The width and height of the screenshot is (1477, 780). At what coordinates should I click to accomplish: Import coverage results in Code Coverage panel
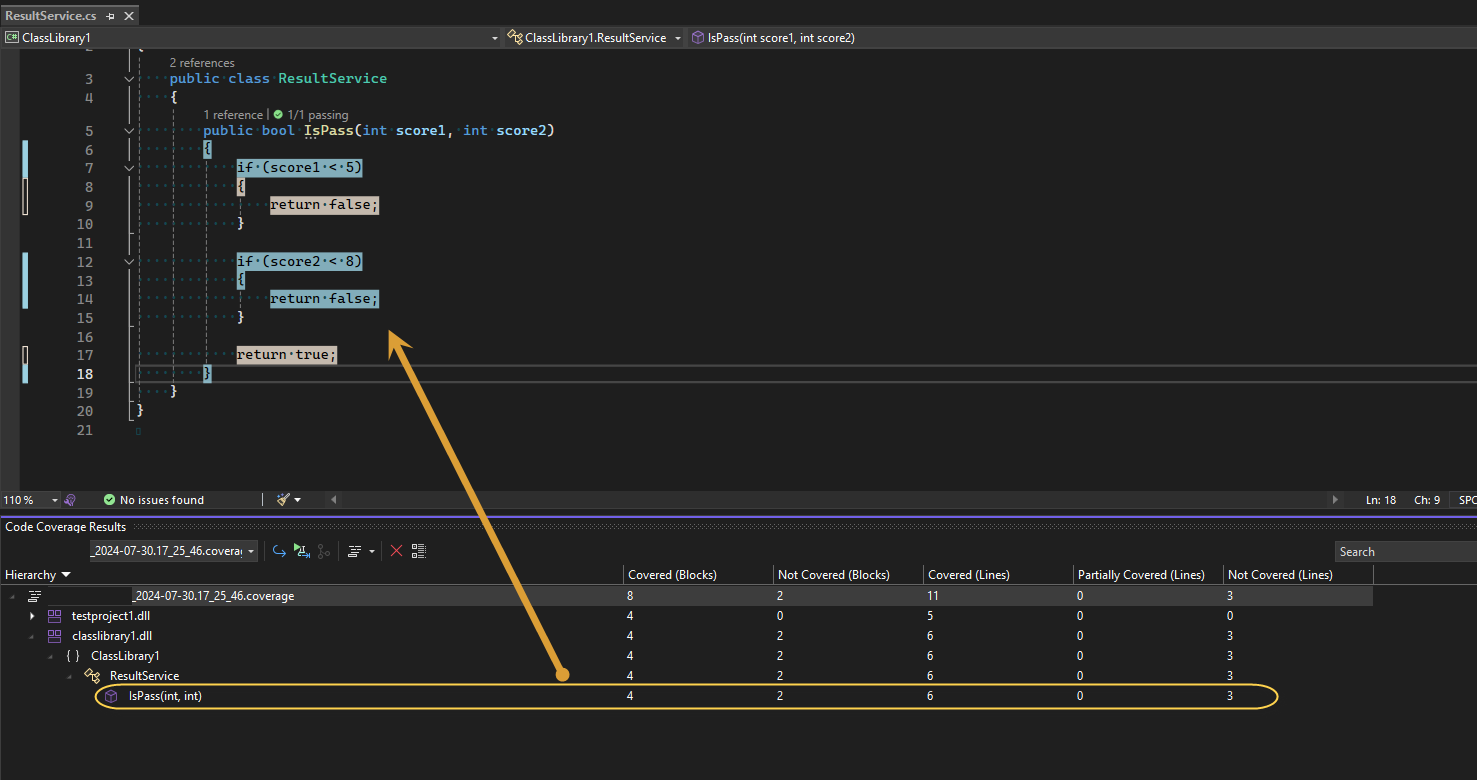(x=279, y=551)
